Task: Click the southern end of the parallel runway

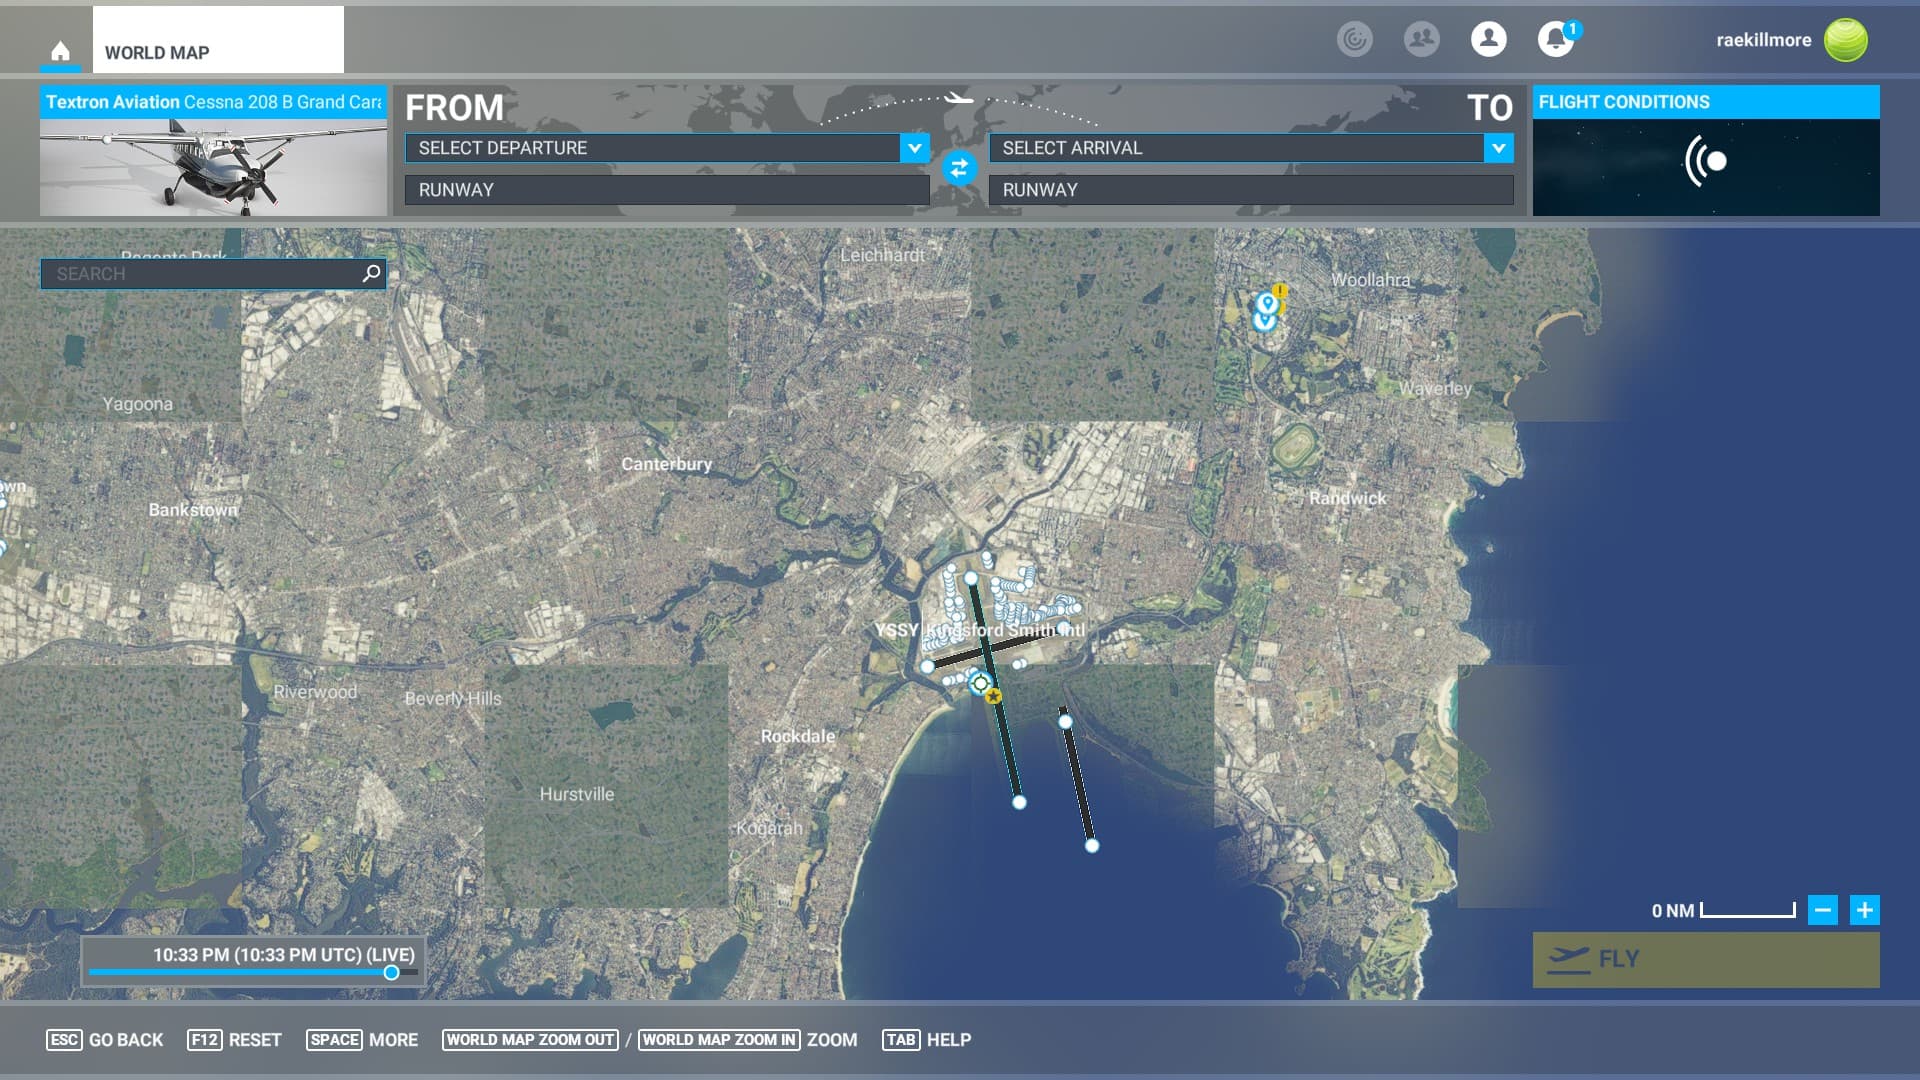Action: tap(1092, 846)
